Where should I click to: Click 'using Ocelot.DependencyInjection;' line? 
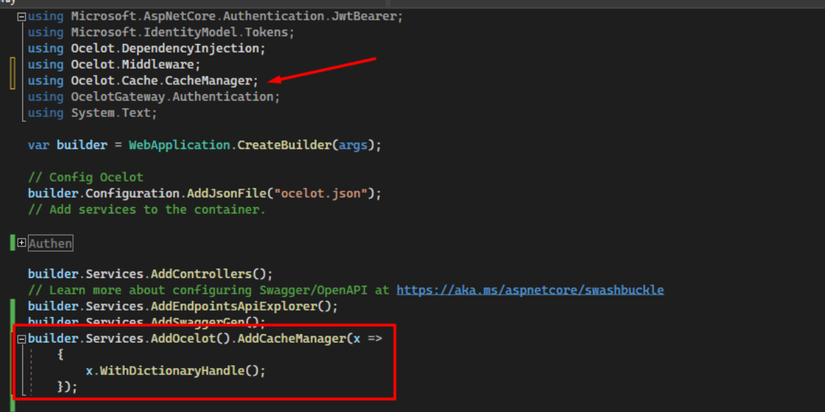pyautogui.click(x=147, y=48)
